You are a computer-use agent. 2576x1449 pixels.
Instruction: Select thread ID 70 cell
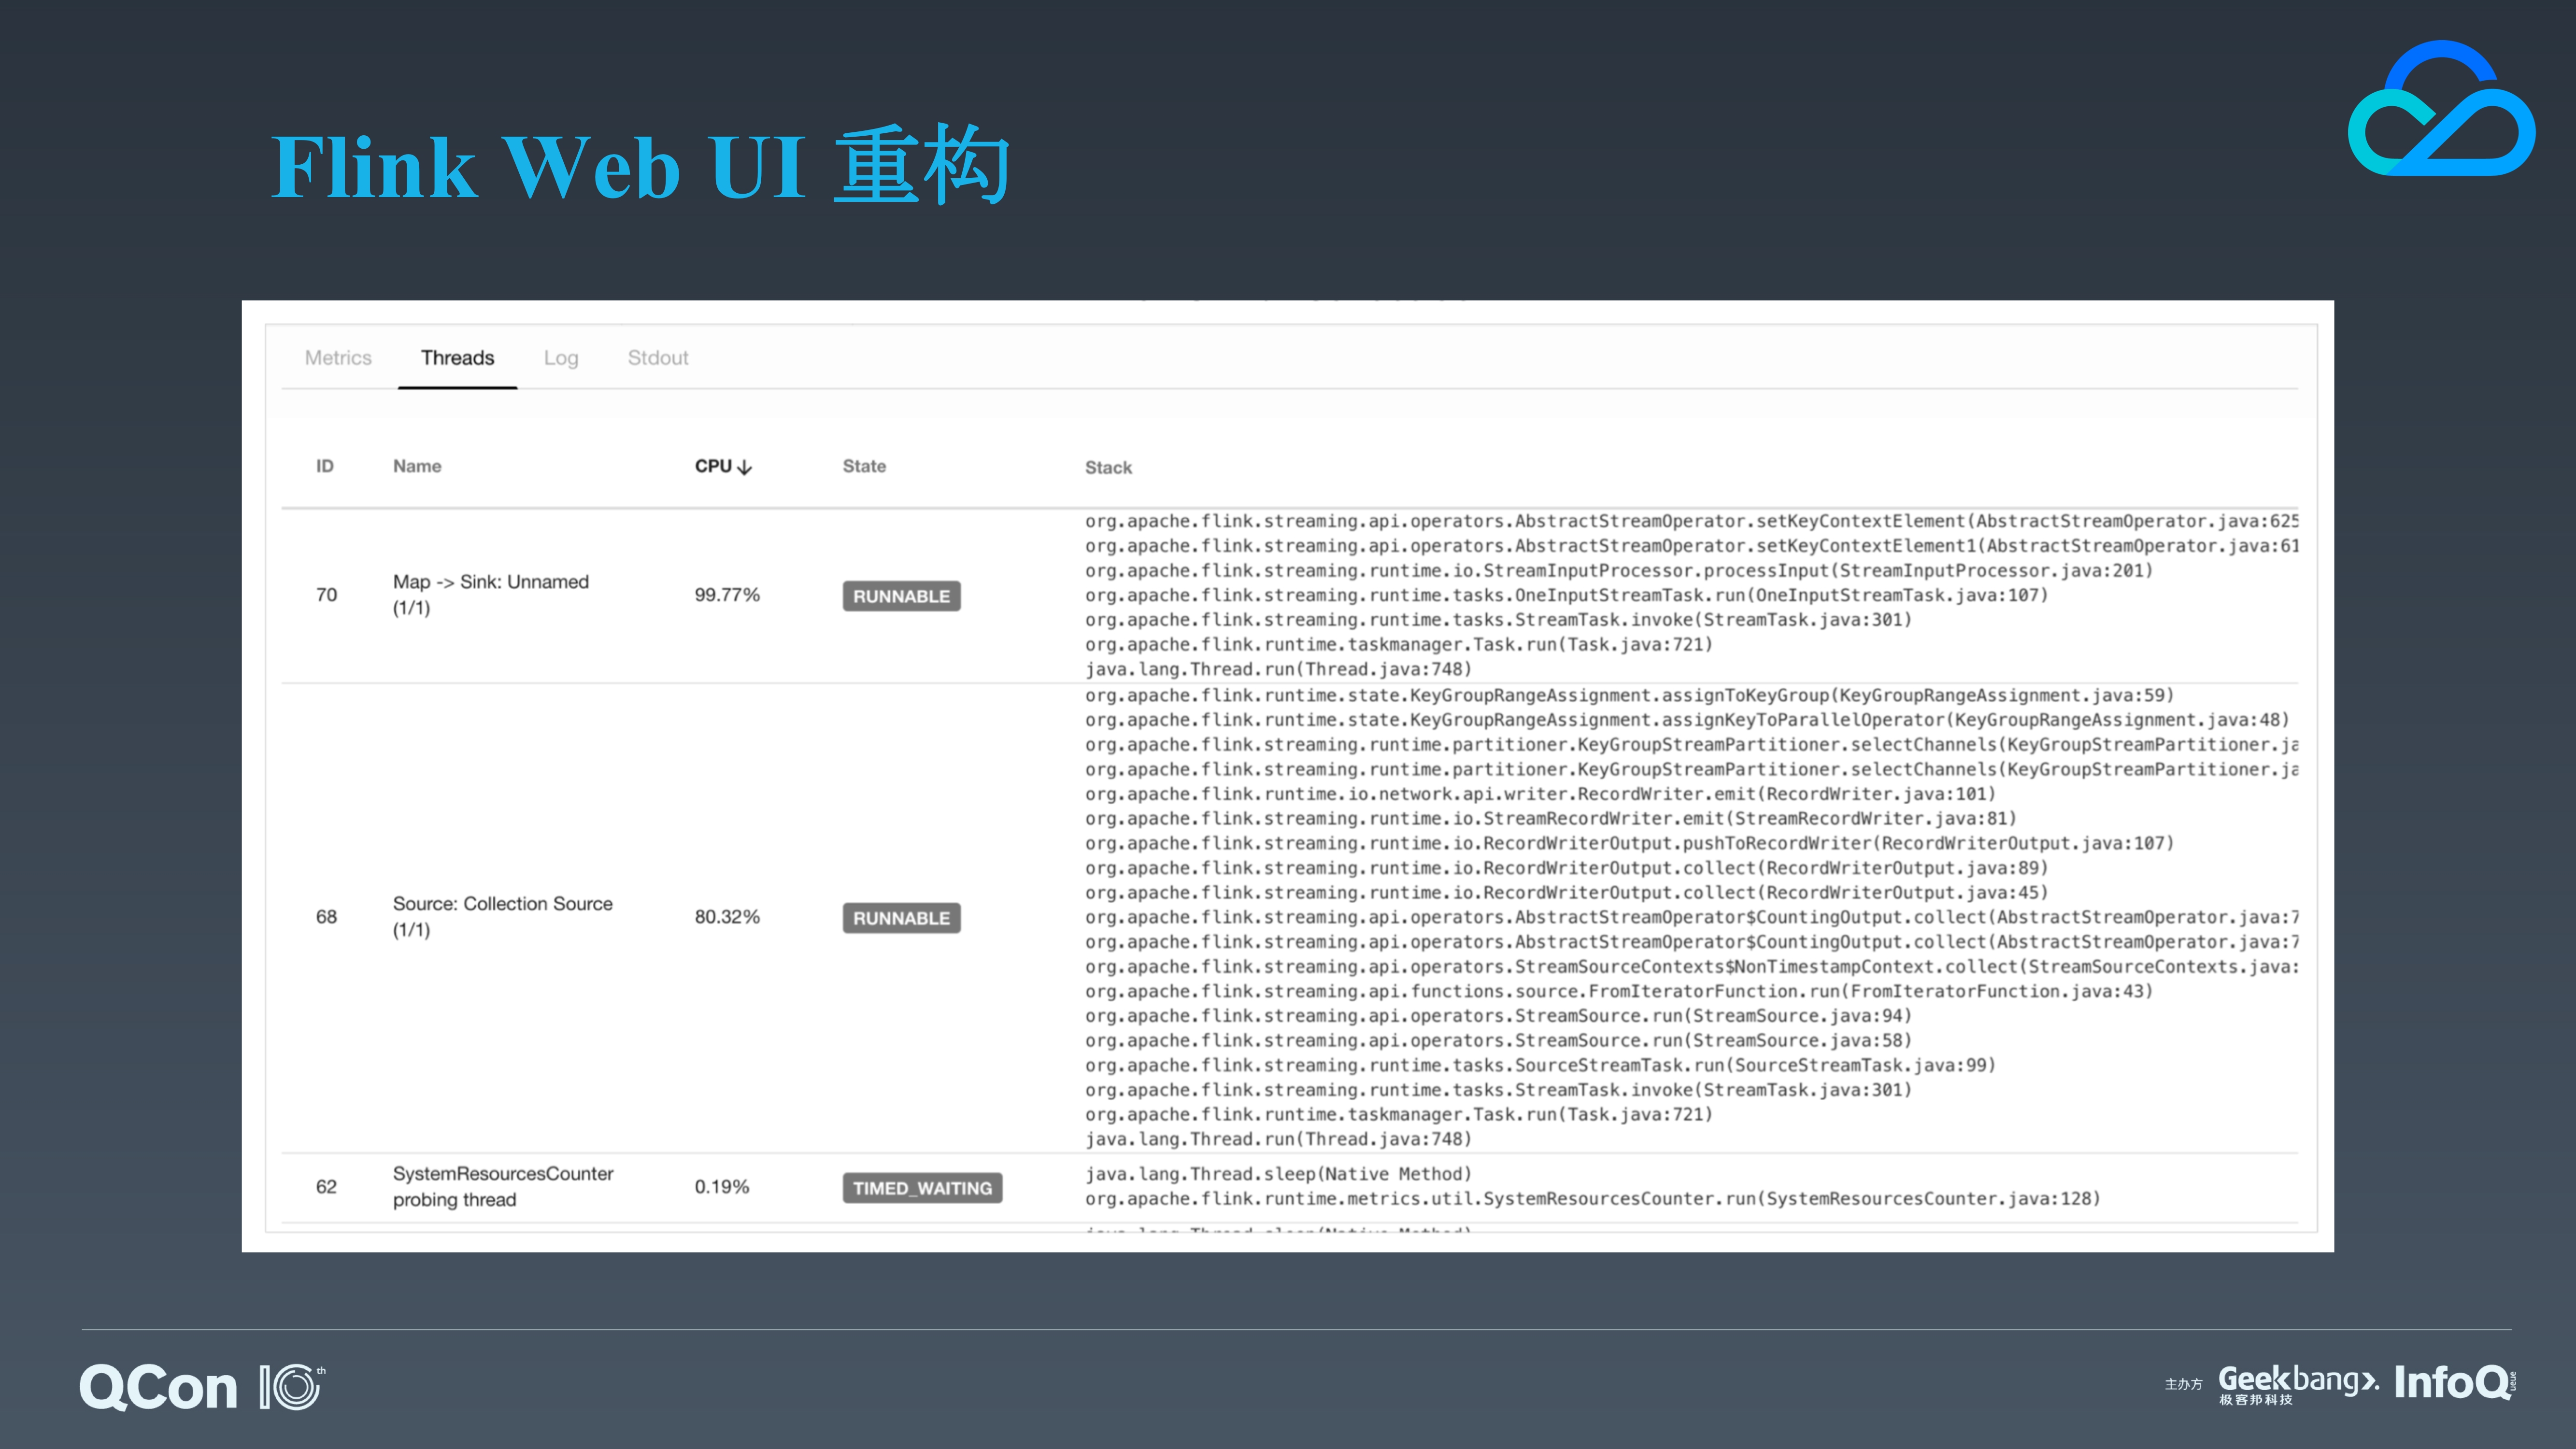coord(326,595)
